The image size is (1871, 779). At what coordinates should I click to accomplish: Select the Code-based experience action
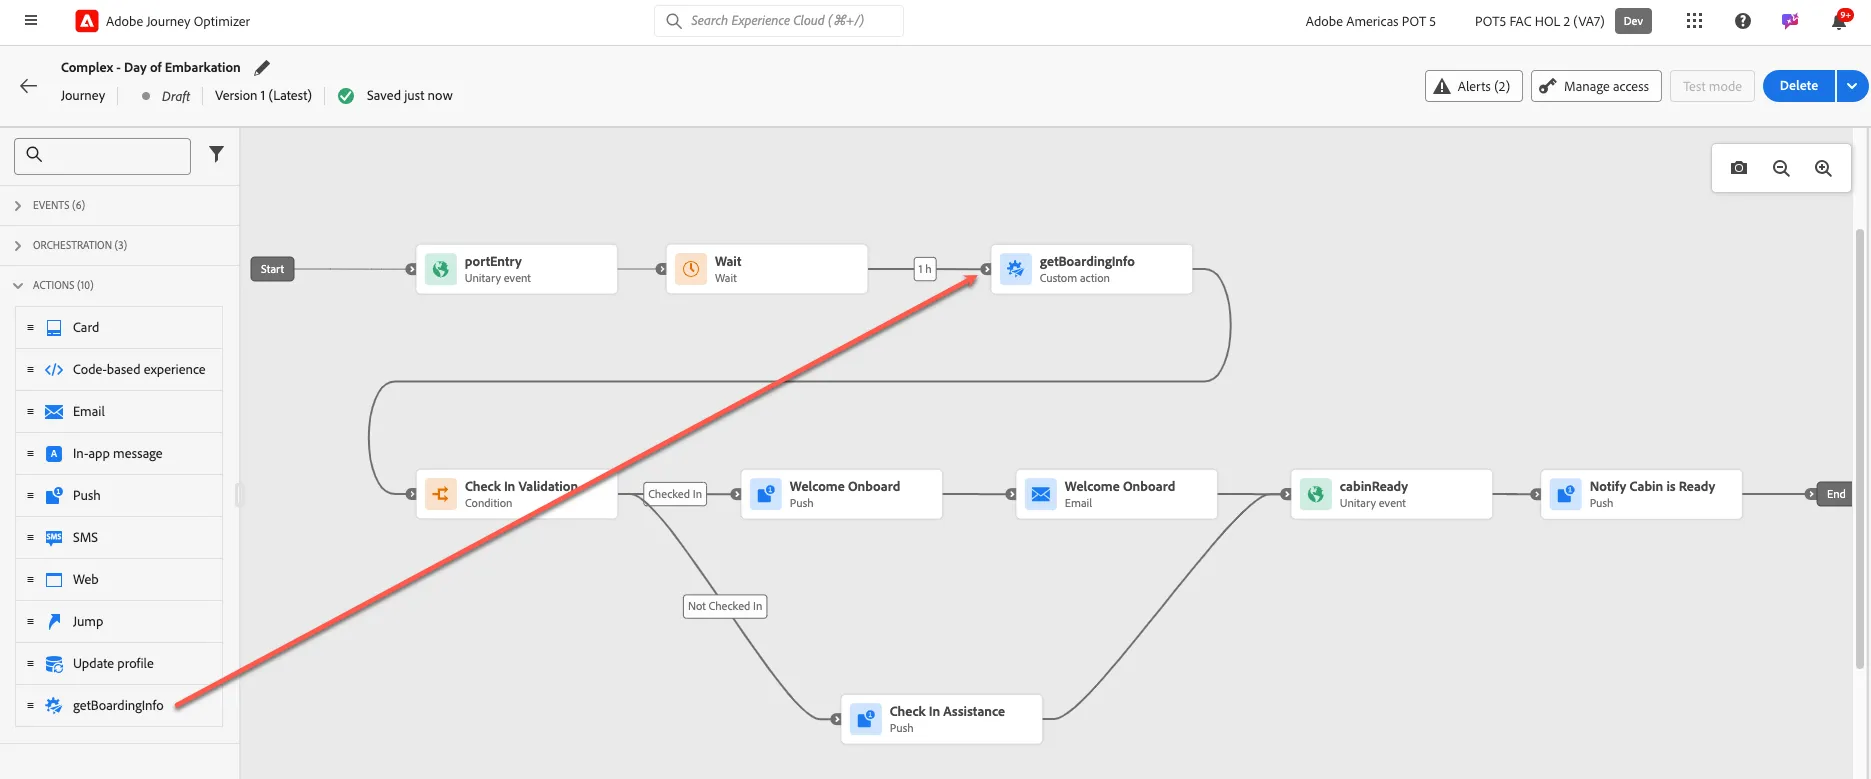coord(119,369)
